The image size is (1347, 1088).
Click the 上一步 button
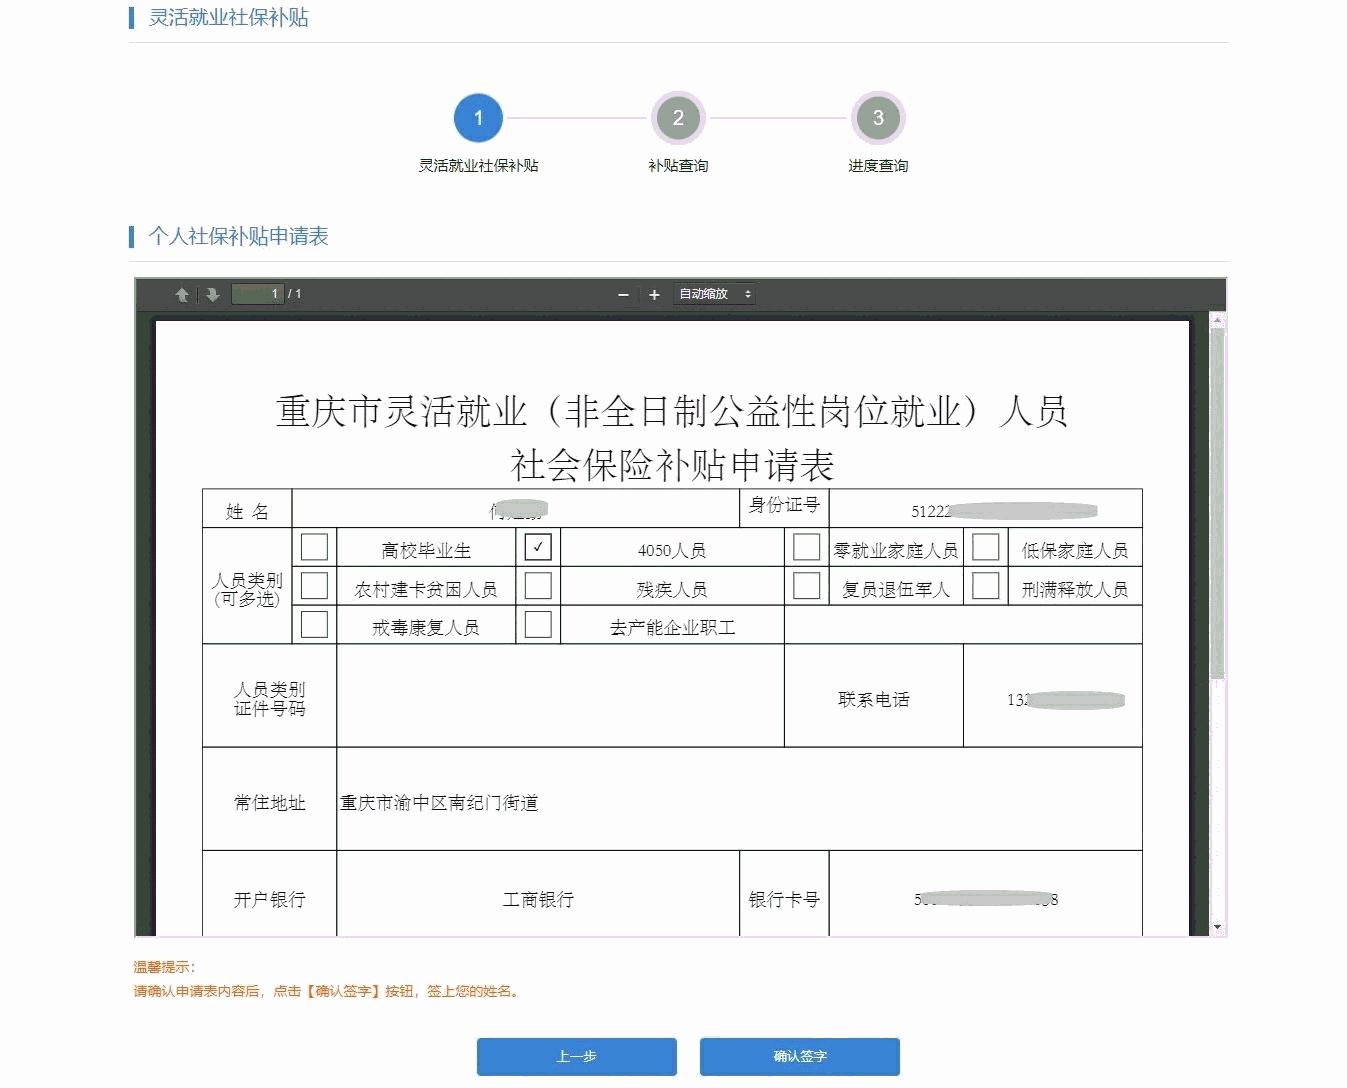pos(577,1057)
